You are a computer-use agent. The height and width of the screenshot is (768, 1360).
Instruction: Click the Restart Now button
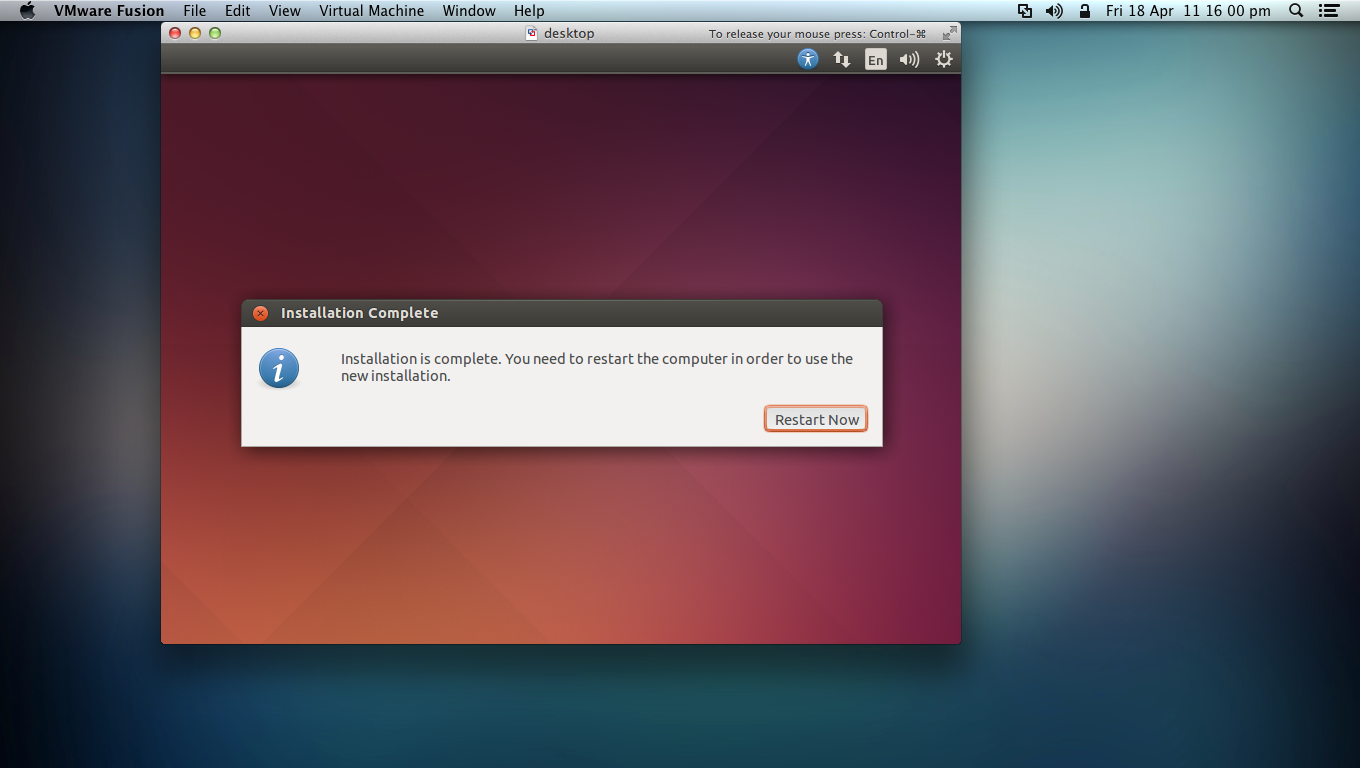[x=816, y=419]
